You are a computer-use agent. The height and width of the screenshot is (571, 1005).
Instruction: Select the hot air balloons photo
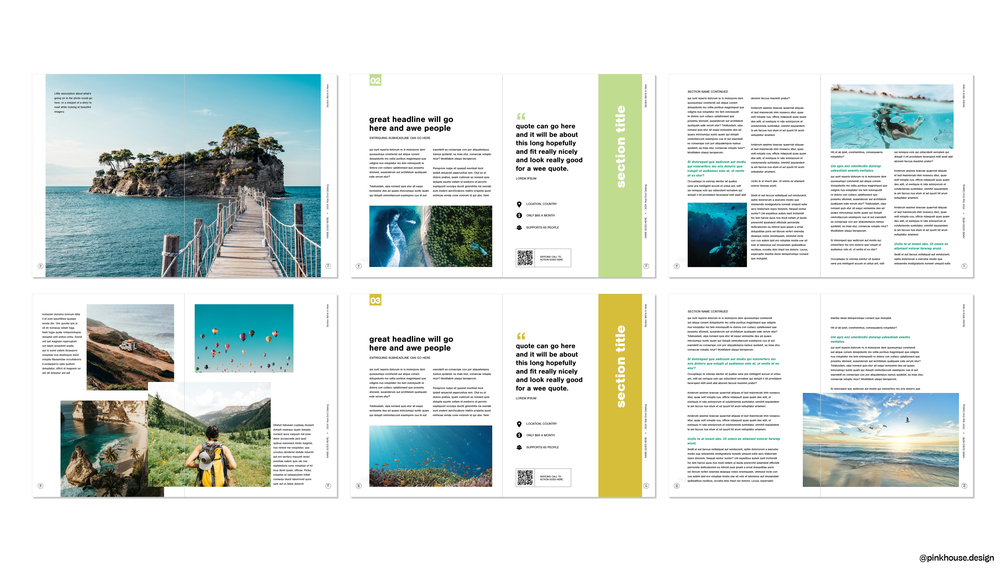[x=244, y=338]
